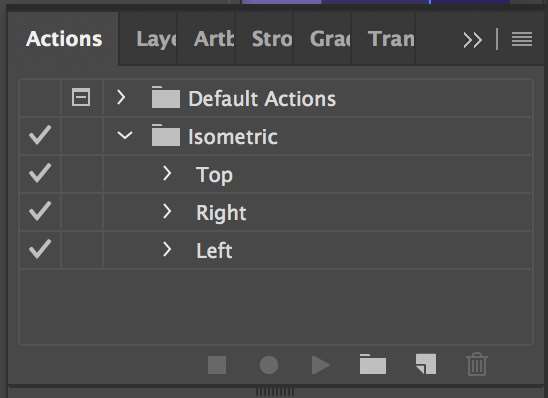Open the Transform panel tab
This screenshot has height=398, width=548.
point(391,39)
